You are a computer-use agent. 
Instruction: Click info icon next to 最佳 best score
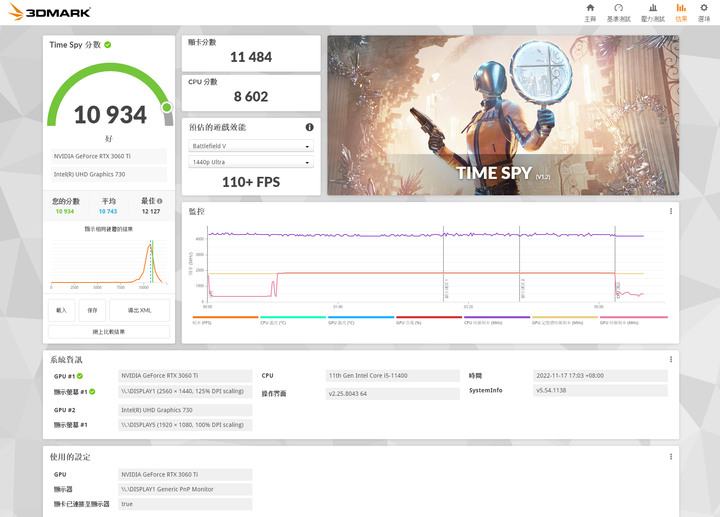pyautogui.click(x=159, y=201)
